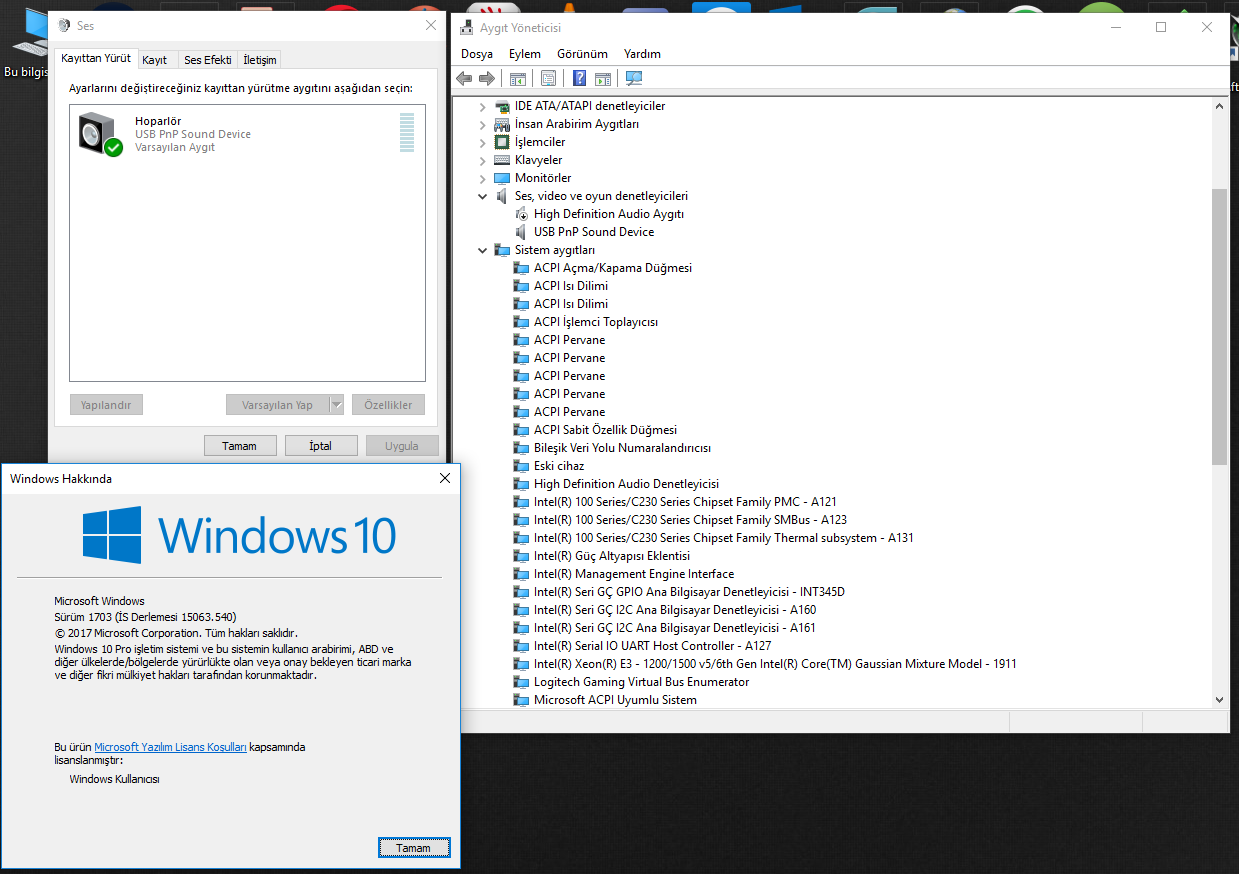Viewport: 1239px width, 874px height.
Task: Toggle the action pane show/hide toolbar icon
Action: point(603,79)
